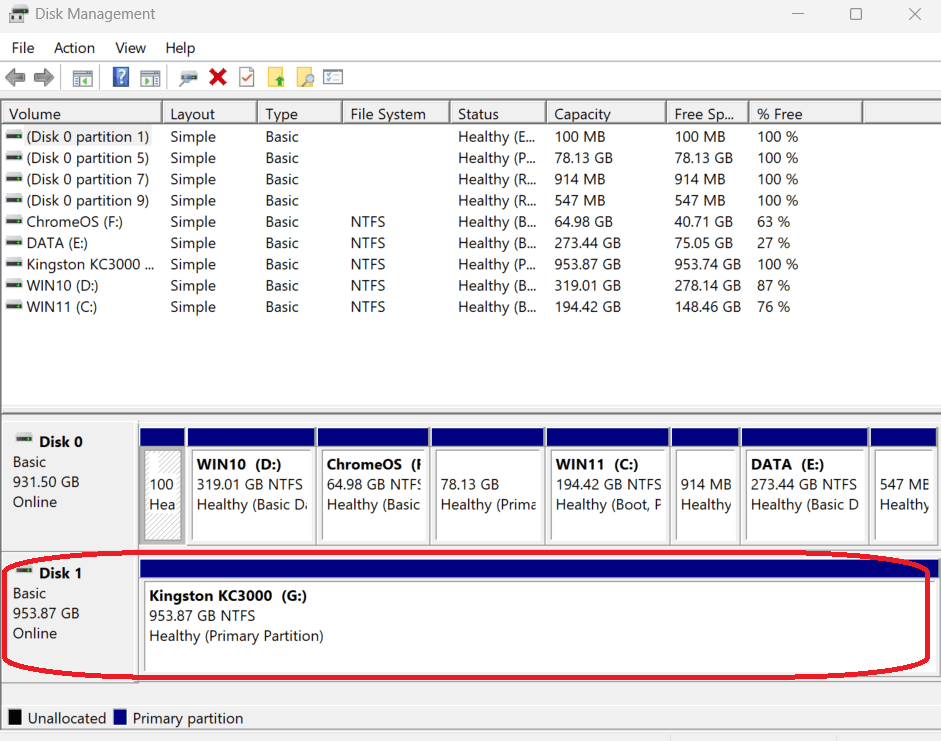Sort list by File System column header
Image resolution: width=941 pixels, height=741 pixels.
pos(388,114)
